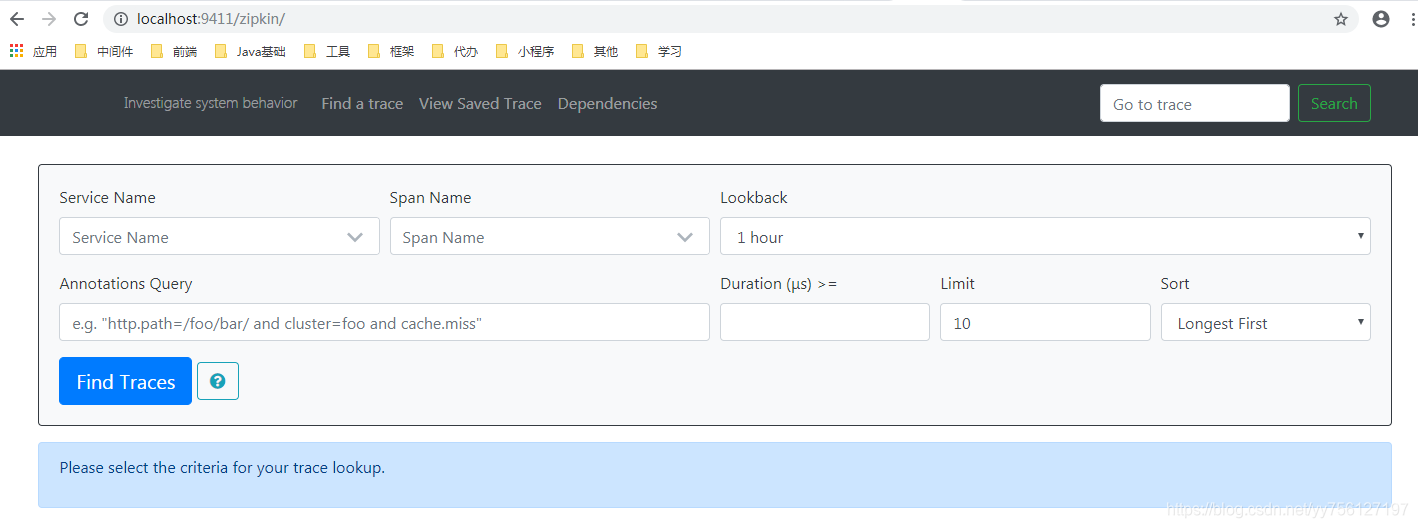1418x528 pixels.
Task: Open the 中间件 bookmark folder
Action: click(104, 51)
